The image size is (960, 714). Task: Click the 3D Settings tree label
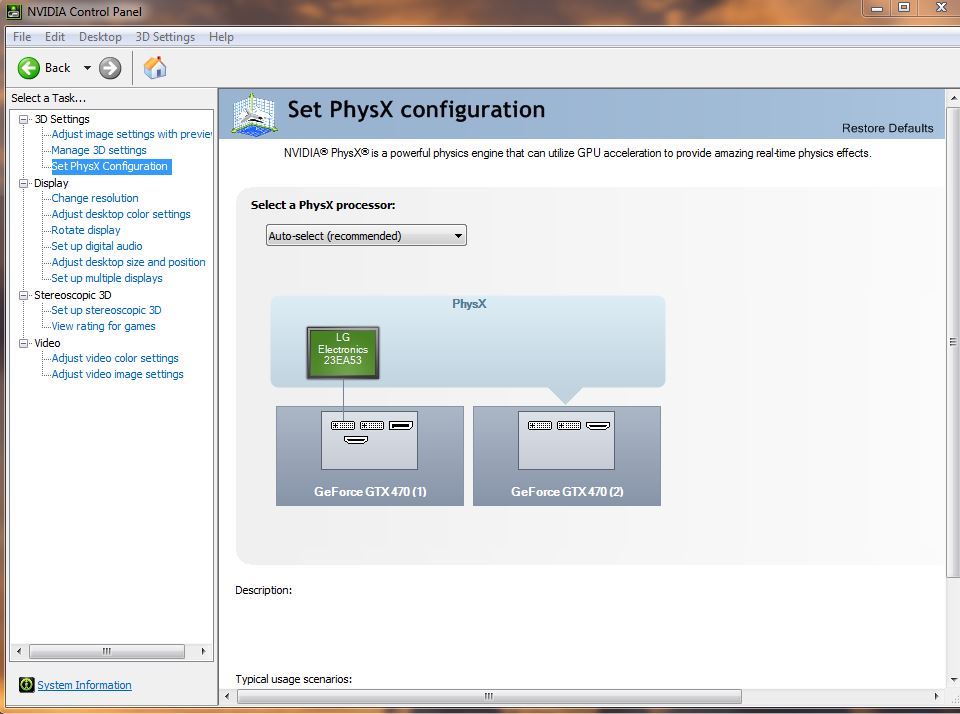(62, 119)
